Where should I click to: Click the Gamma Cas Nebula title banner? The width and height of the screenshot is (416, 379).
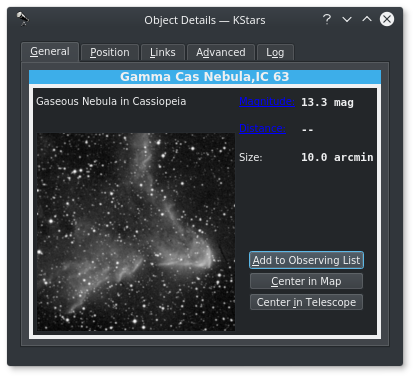pyautogui.click(x=205, y=77)
